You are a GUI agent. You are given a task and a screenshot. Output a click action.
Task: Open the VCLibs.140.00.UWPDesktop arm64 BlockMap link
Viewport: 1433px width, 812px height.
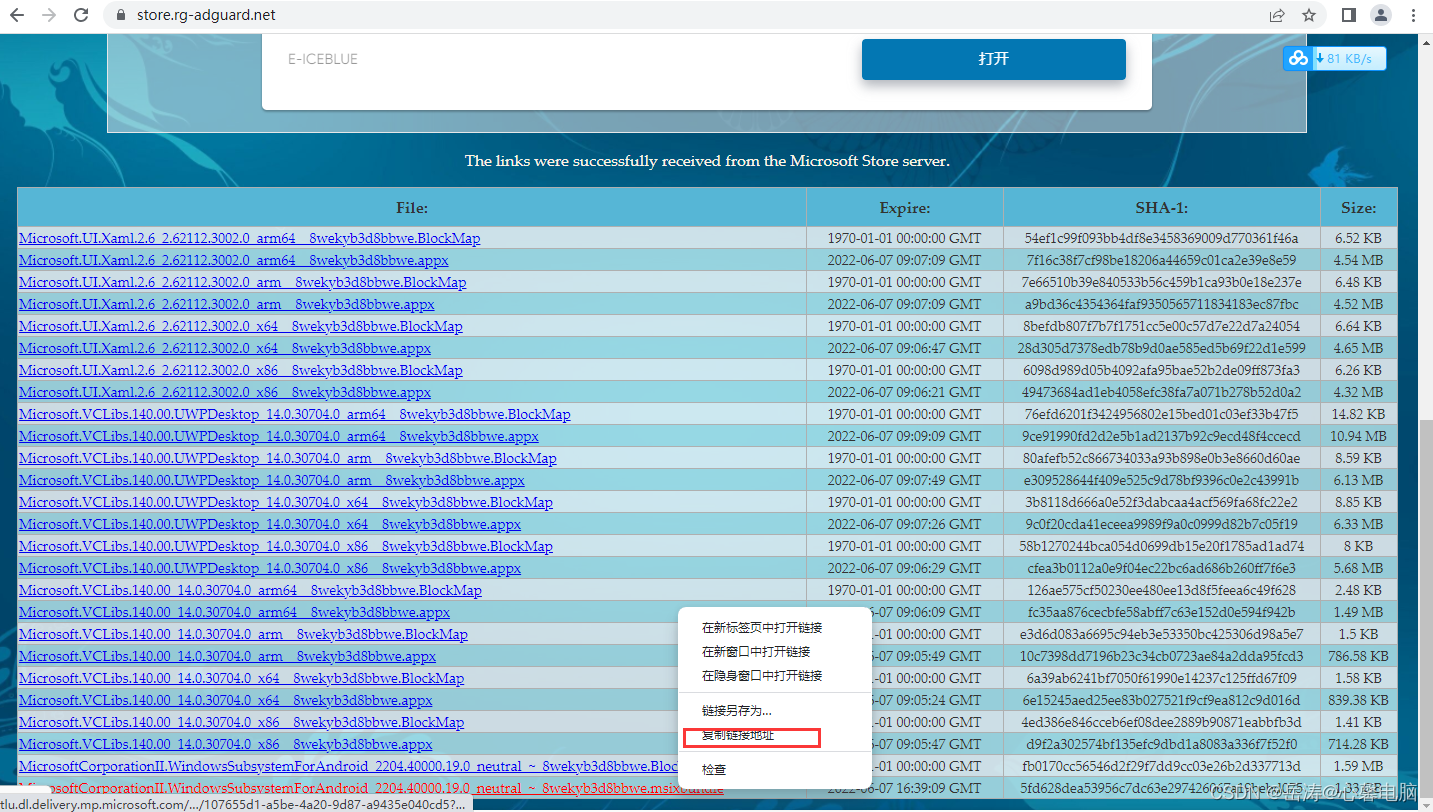294,414
